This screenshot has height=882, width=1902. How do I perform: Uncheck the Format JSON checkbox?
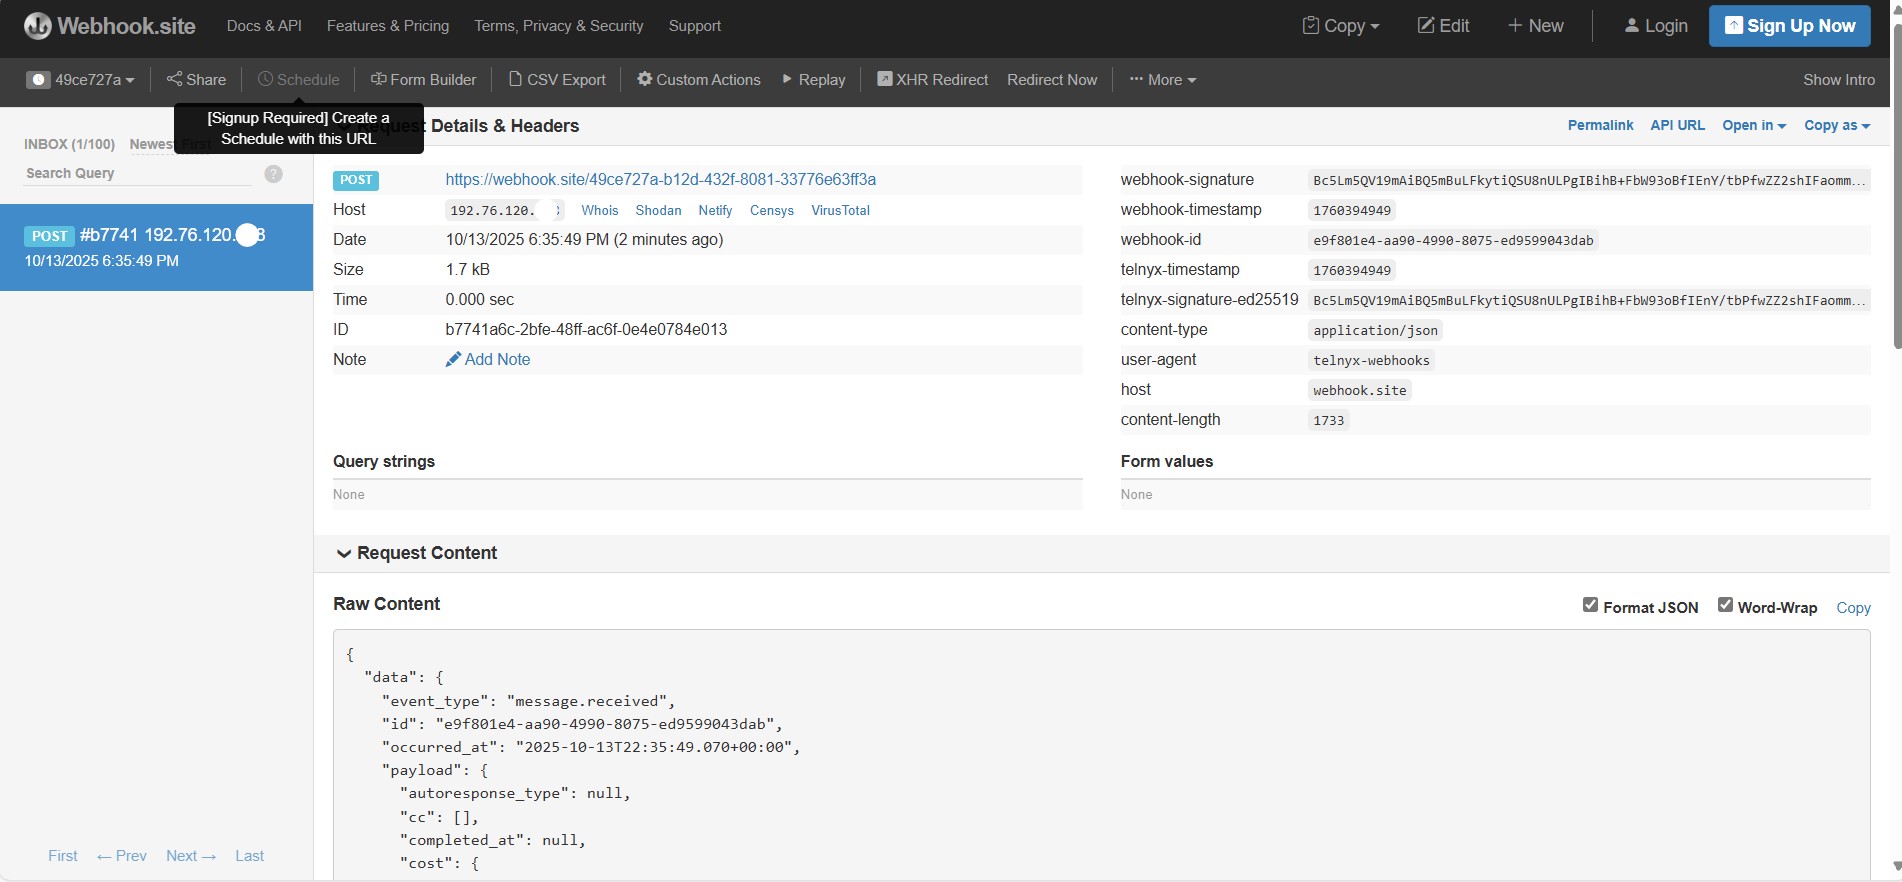click(x=1590, y=605)
